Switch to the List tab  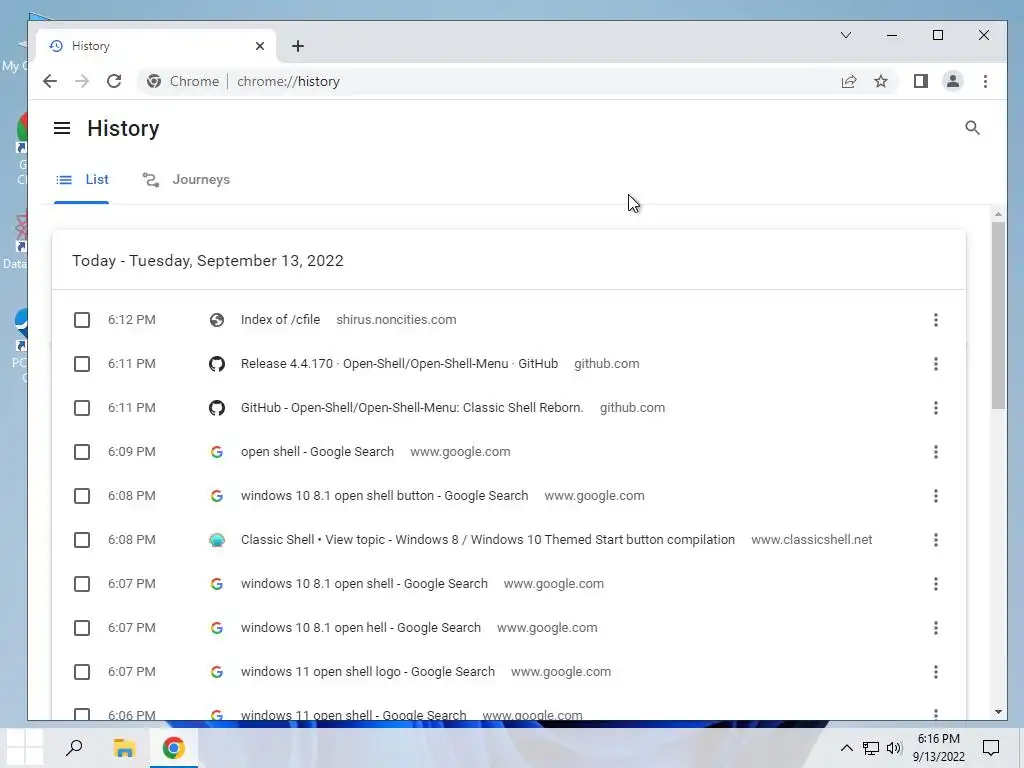pyautogui.click(x=82, y=180)
